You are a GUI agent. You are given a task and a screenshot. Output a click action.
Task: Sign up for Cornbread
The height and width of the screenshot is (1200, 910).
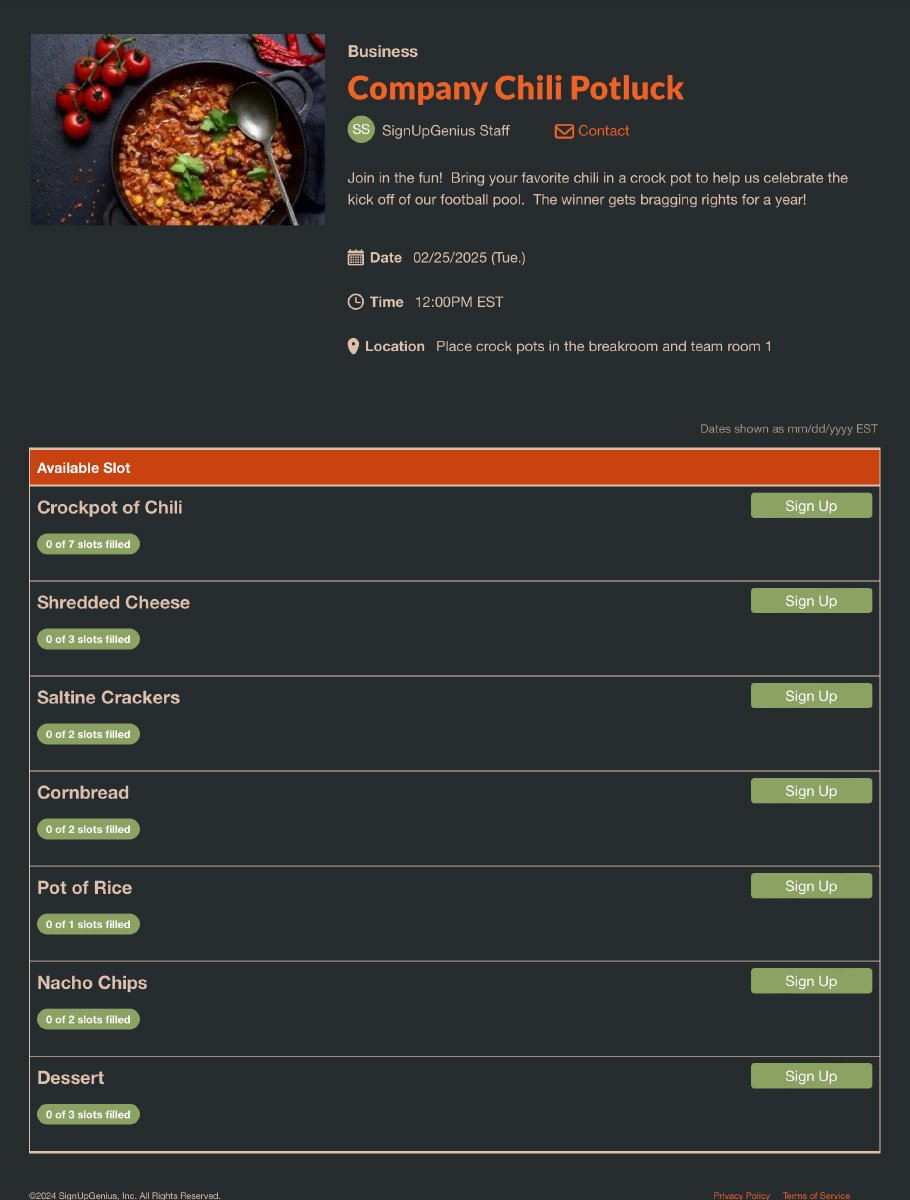[x=811, y=790]
